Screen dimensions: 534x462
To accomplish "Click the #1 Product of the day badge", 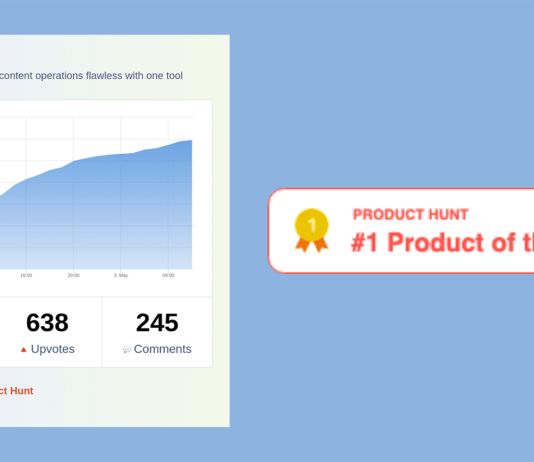I will (401, 231).
